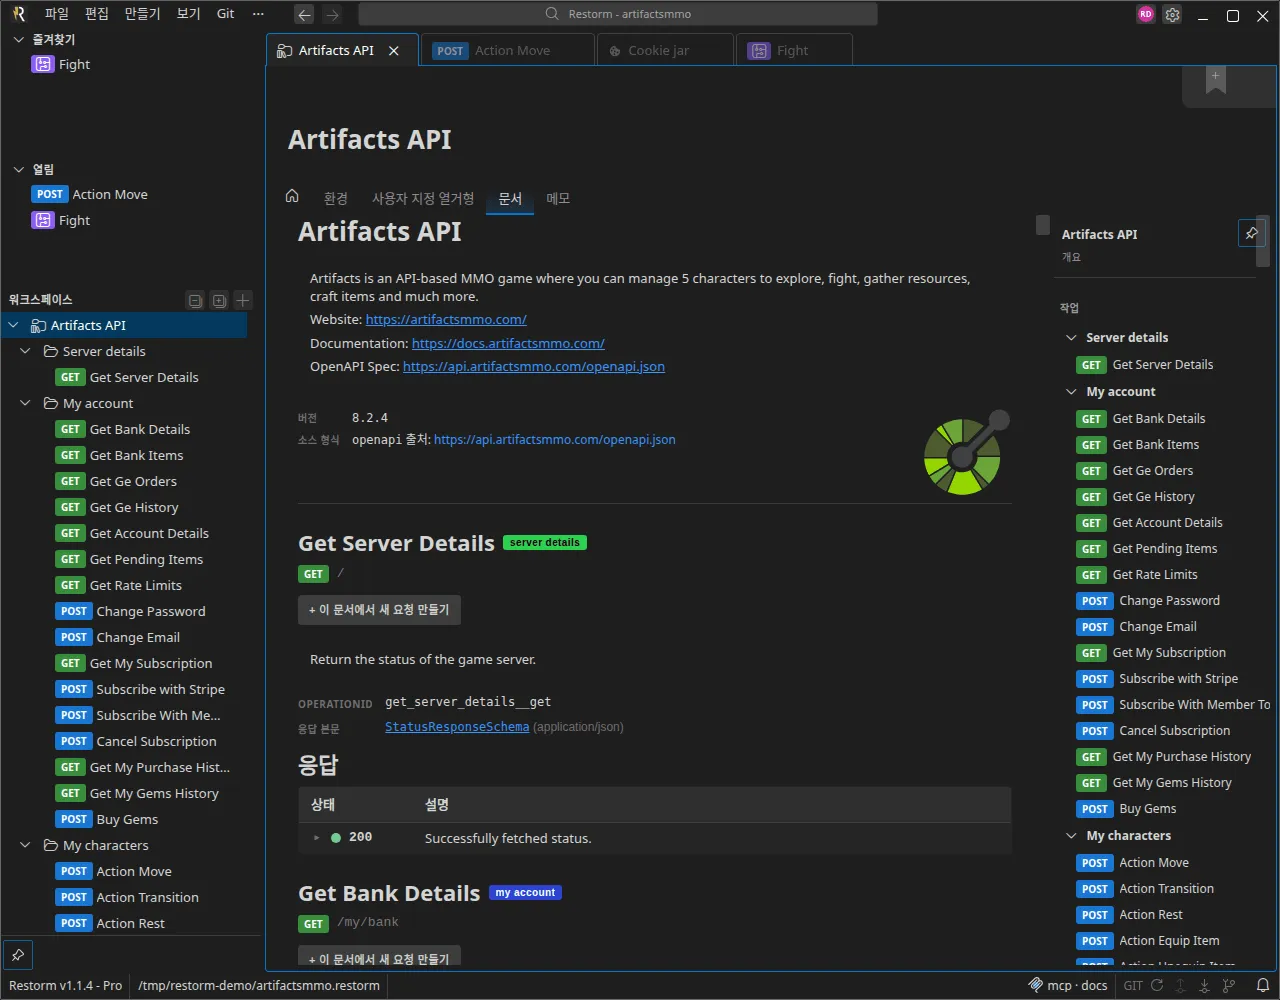Select the 메모 tab

tap(558, 198)
